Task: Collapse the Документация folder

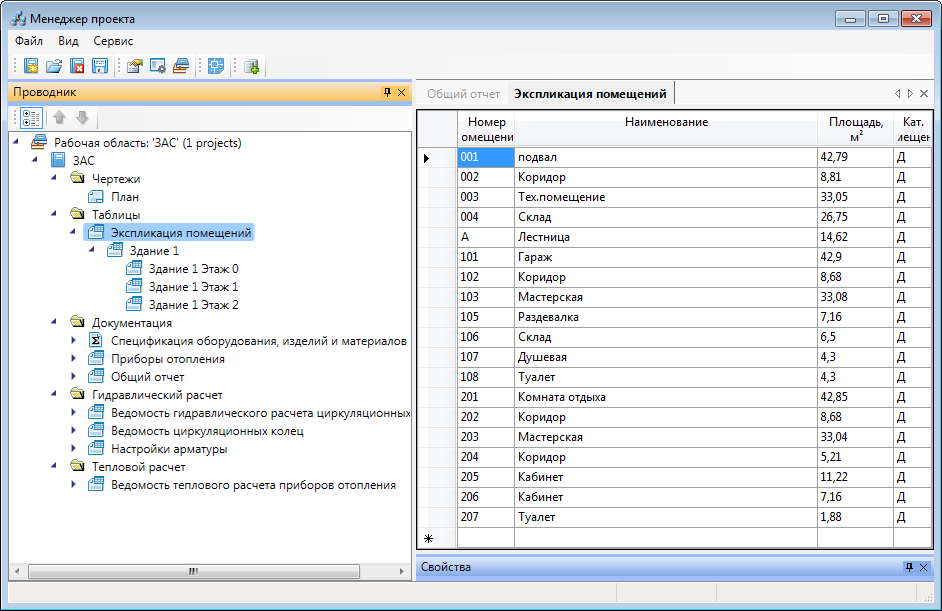Action: (54, 323)
